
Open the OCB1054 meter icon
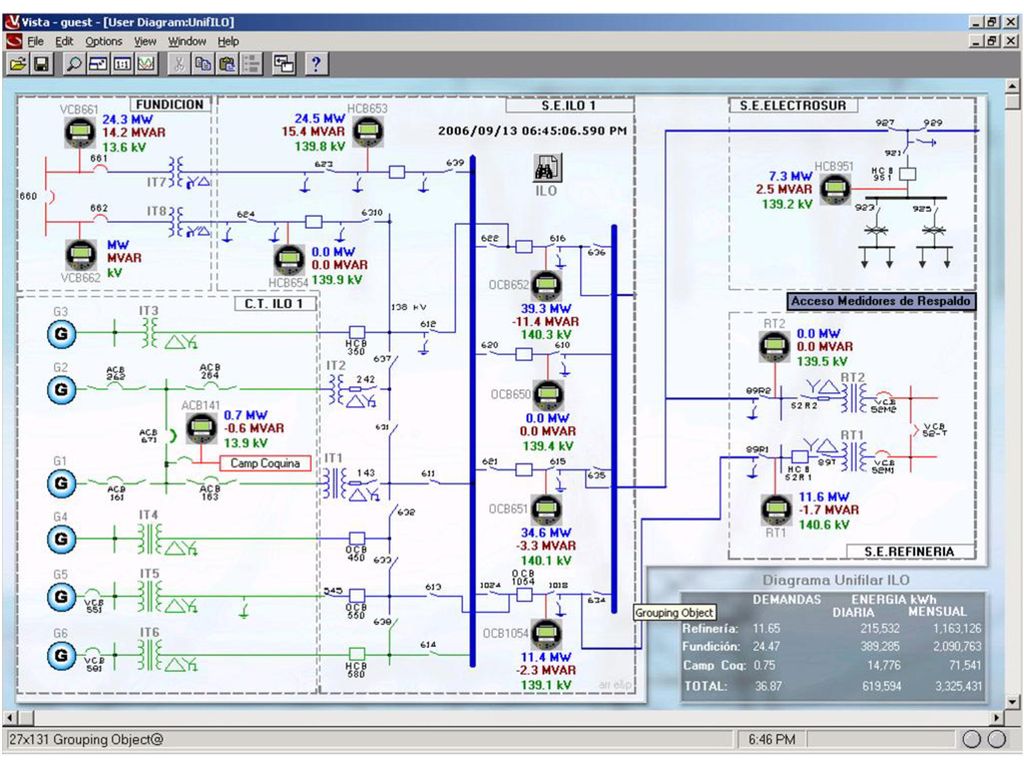(546, 633)
